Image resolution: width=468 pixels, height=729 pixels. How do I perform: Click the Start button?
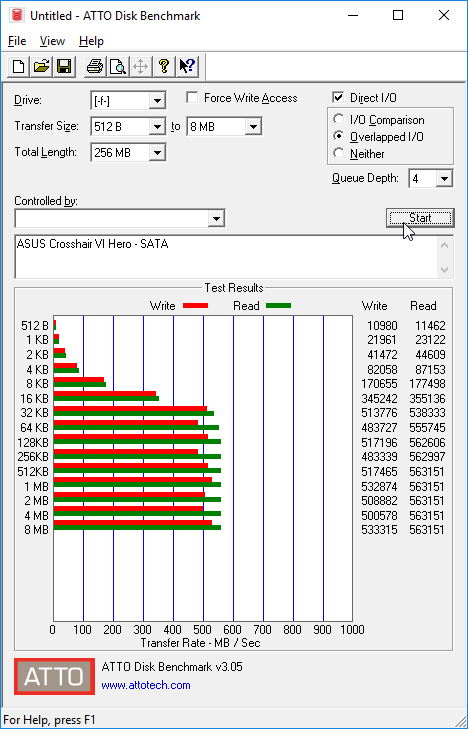[x=420, y=218]
